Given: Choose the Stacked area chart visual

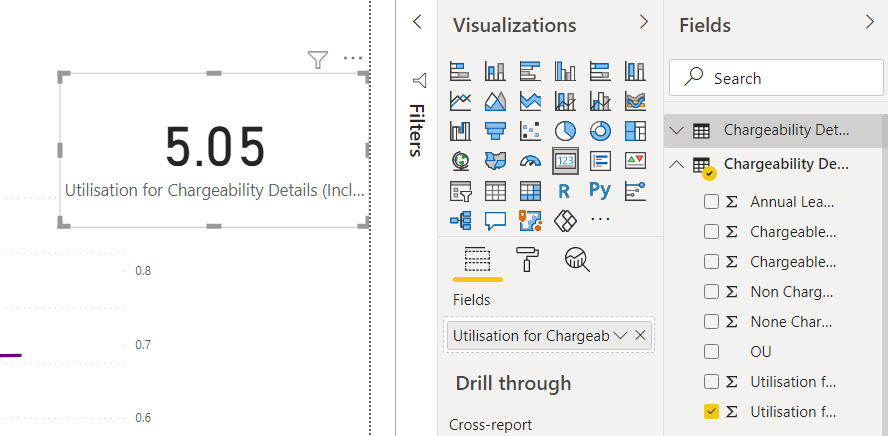Looking at the screenshot, I should tap(530, 101).
